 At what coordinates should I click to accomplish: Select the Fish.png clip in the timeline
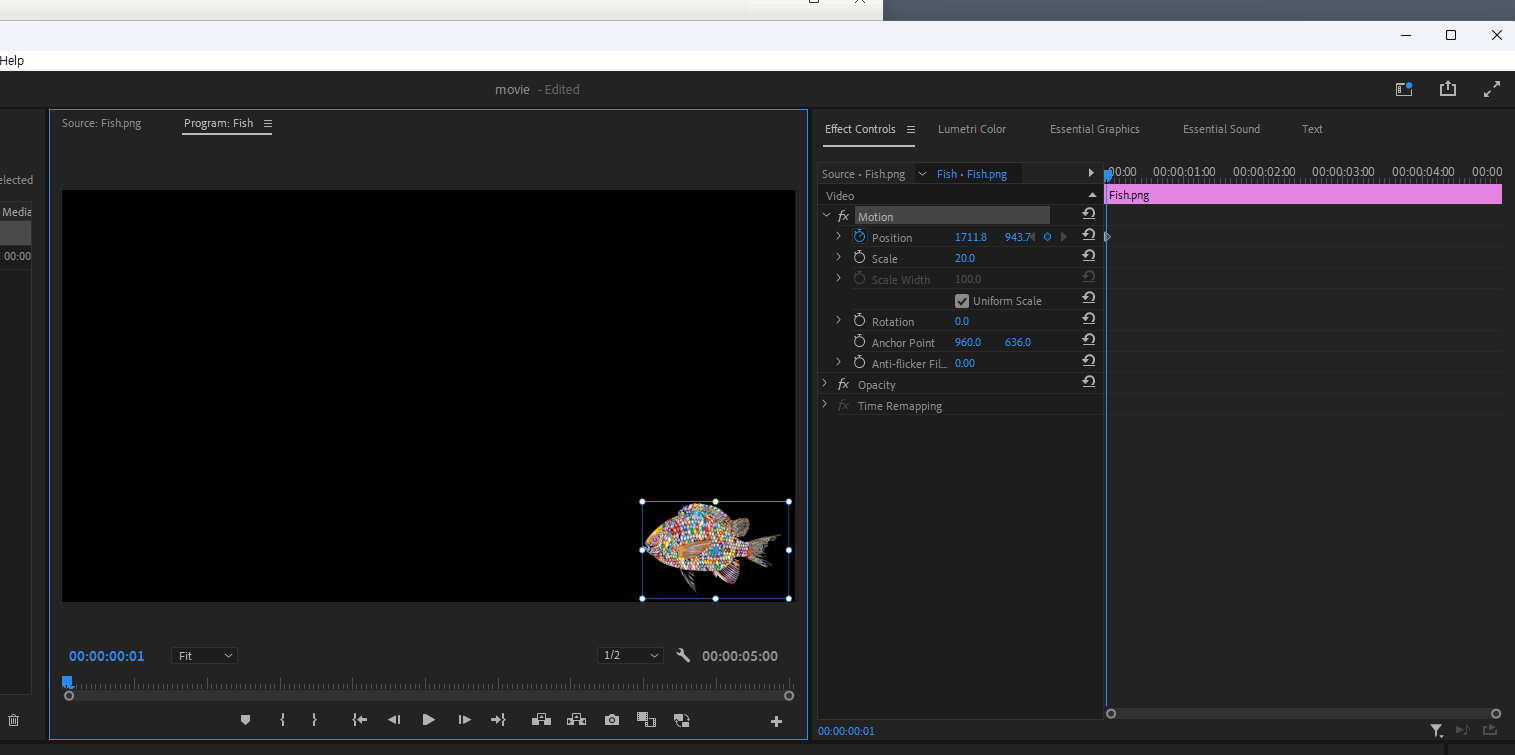(1300, 195)
